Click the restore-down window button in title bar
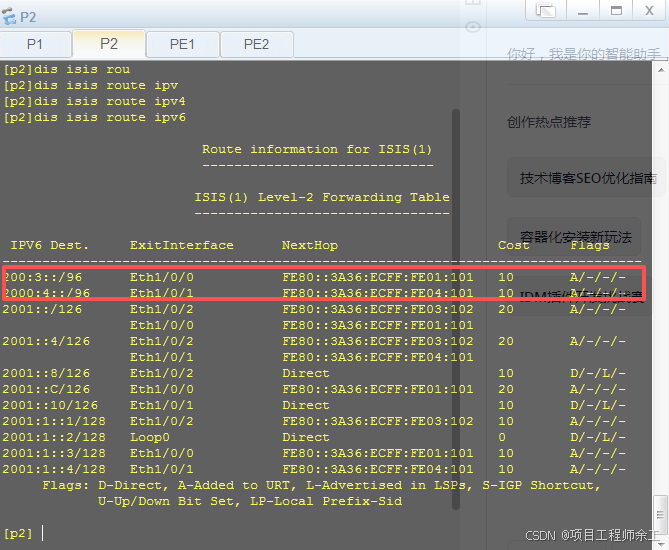This screenshot has width=669, height=550. [546, 10]
